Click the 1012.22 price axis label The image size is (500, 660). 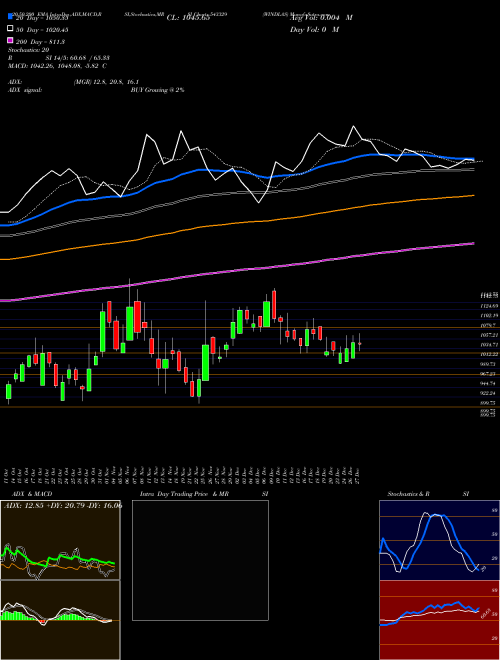(489, 354)
